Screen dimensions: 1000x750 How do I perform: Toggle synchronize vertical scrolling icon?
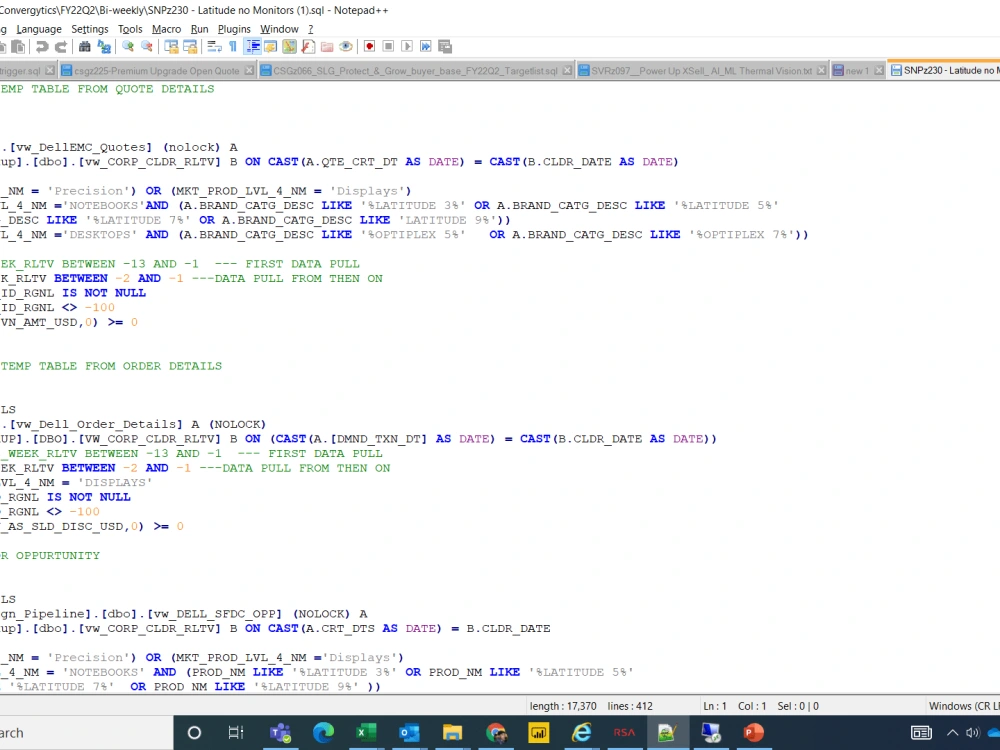[171, 47]
